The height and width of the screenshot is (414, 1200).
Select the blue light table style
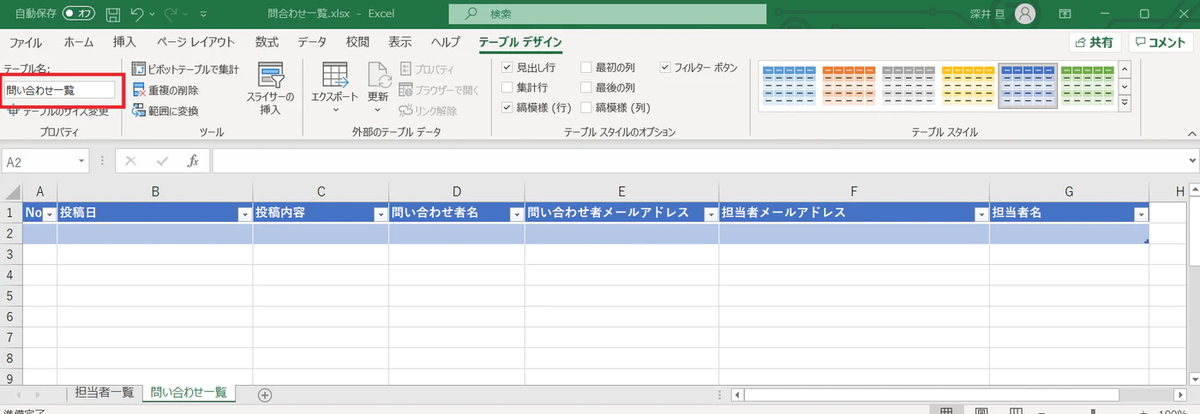click(x=789, y=88)
